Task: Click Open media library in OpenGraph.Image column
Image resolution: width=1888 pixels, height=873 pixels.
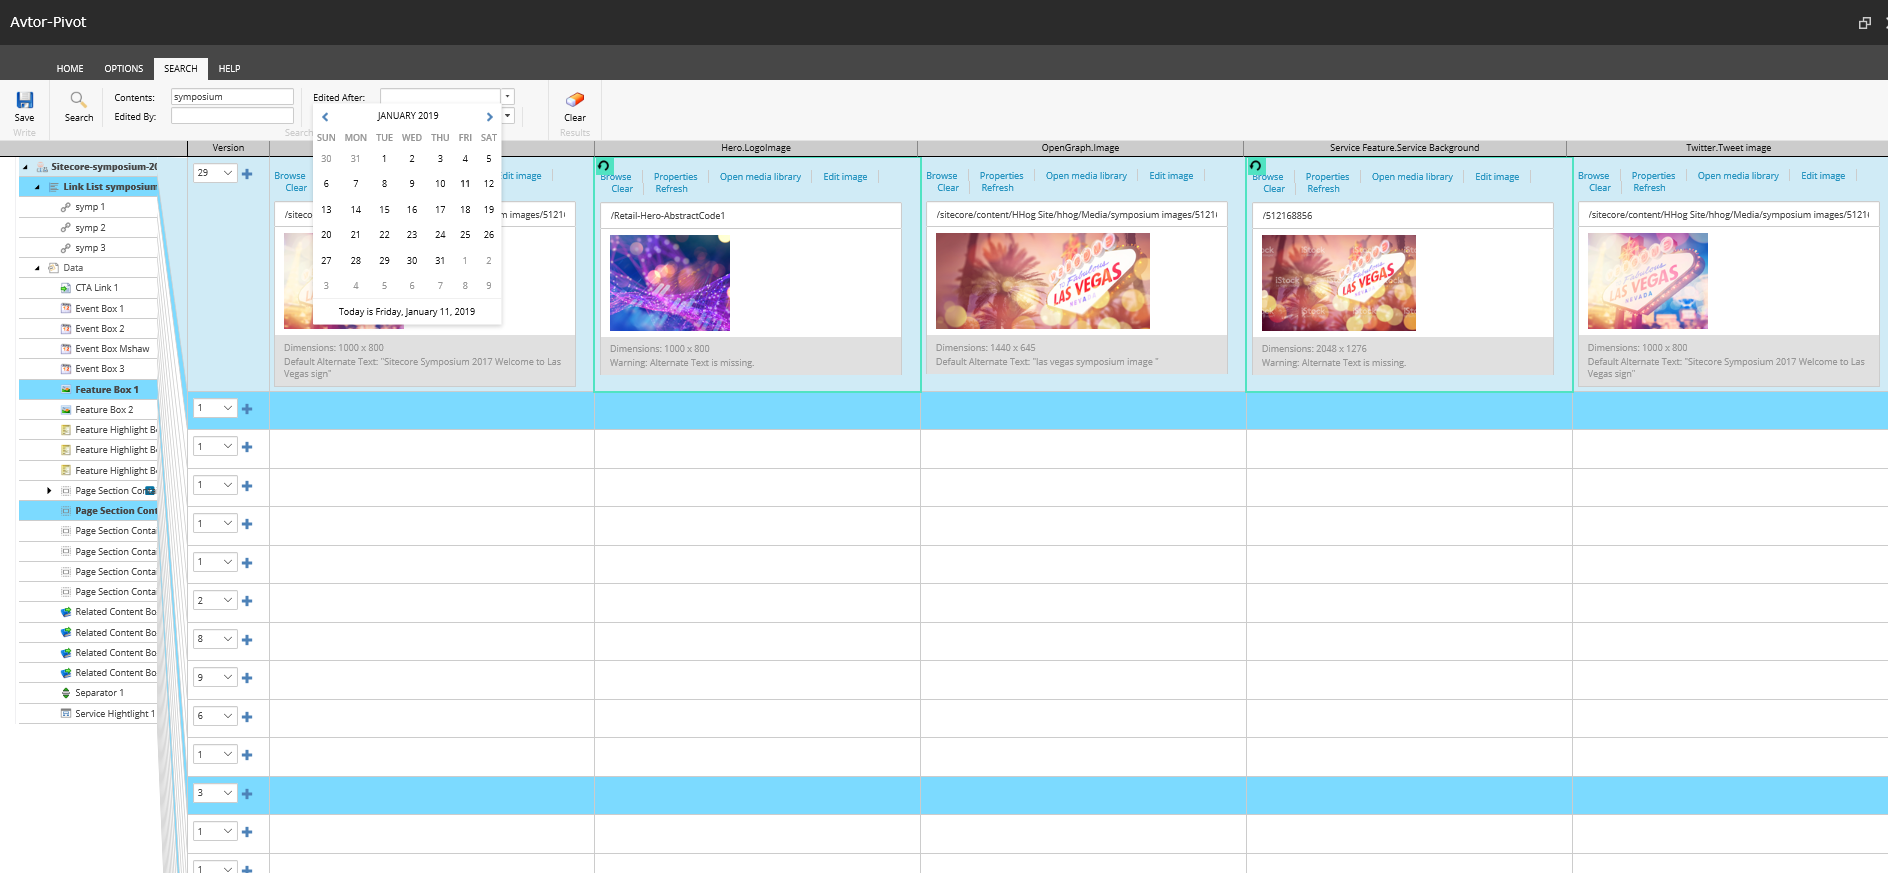Action: 1085,176
